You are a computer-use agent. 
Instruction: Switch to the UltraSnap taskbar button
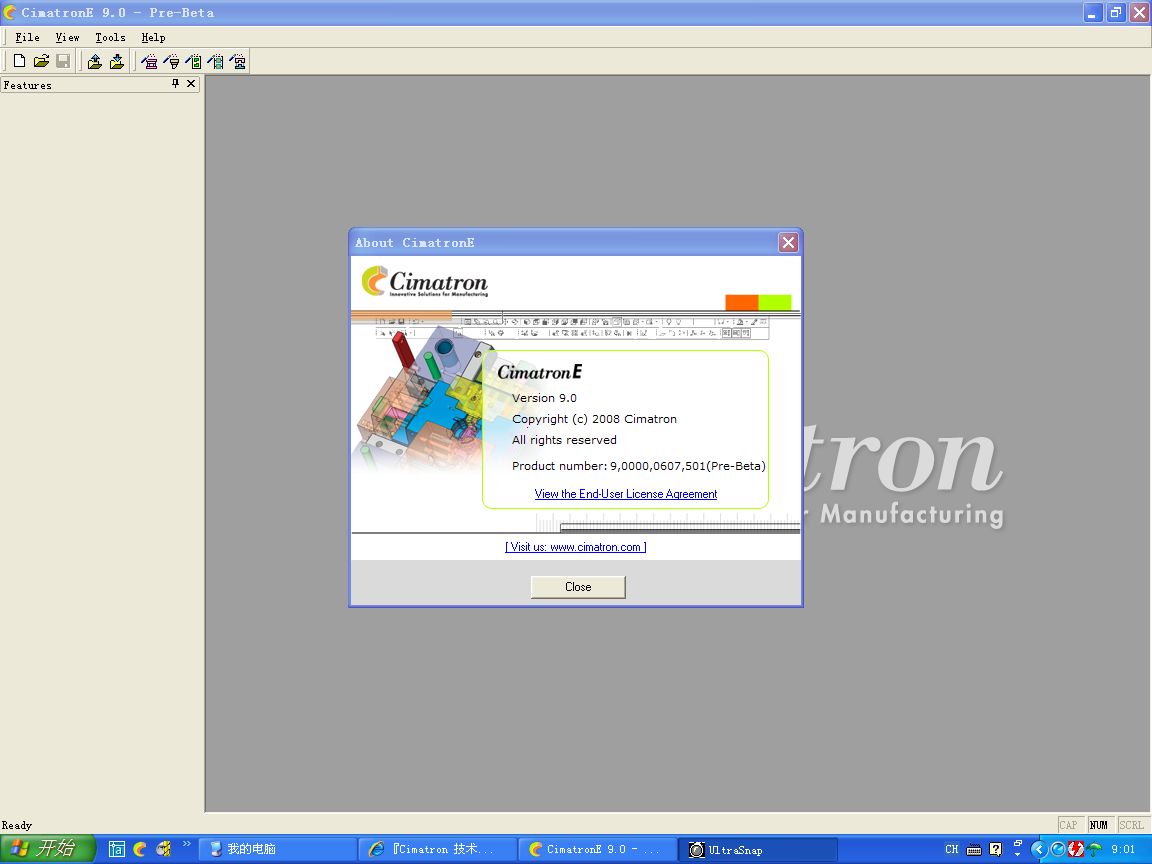coord(757,849)
